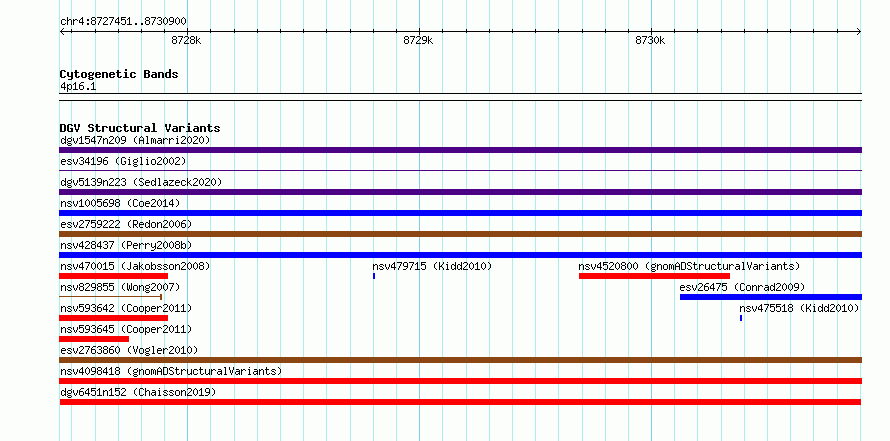Open the esv26475 (Conrad2009) label

pos(742,287)
